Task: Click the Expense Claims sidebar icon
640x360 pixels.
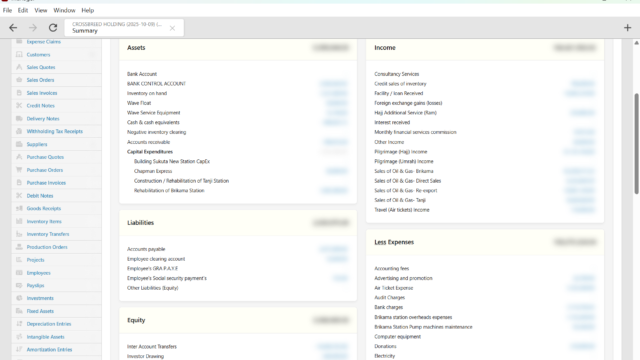Action: click(19, 42)
